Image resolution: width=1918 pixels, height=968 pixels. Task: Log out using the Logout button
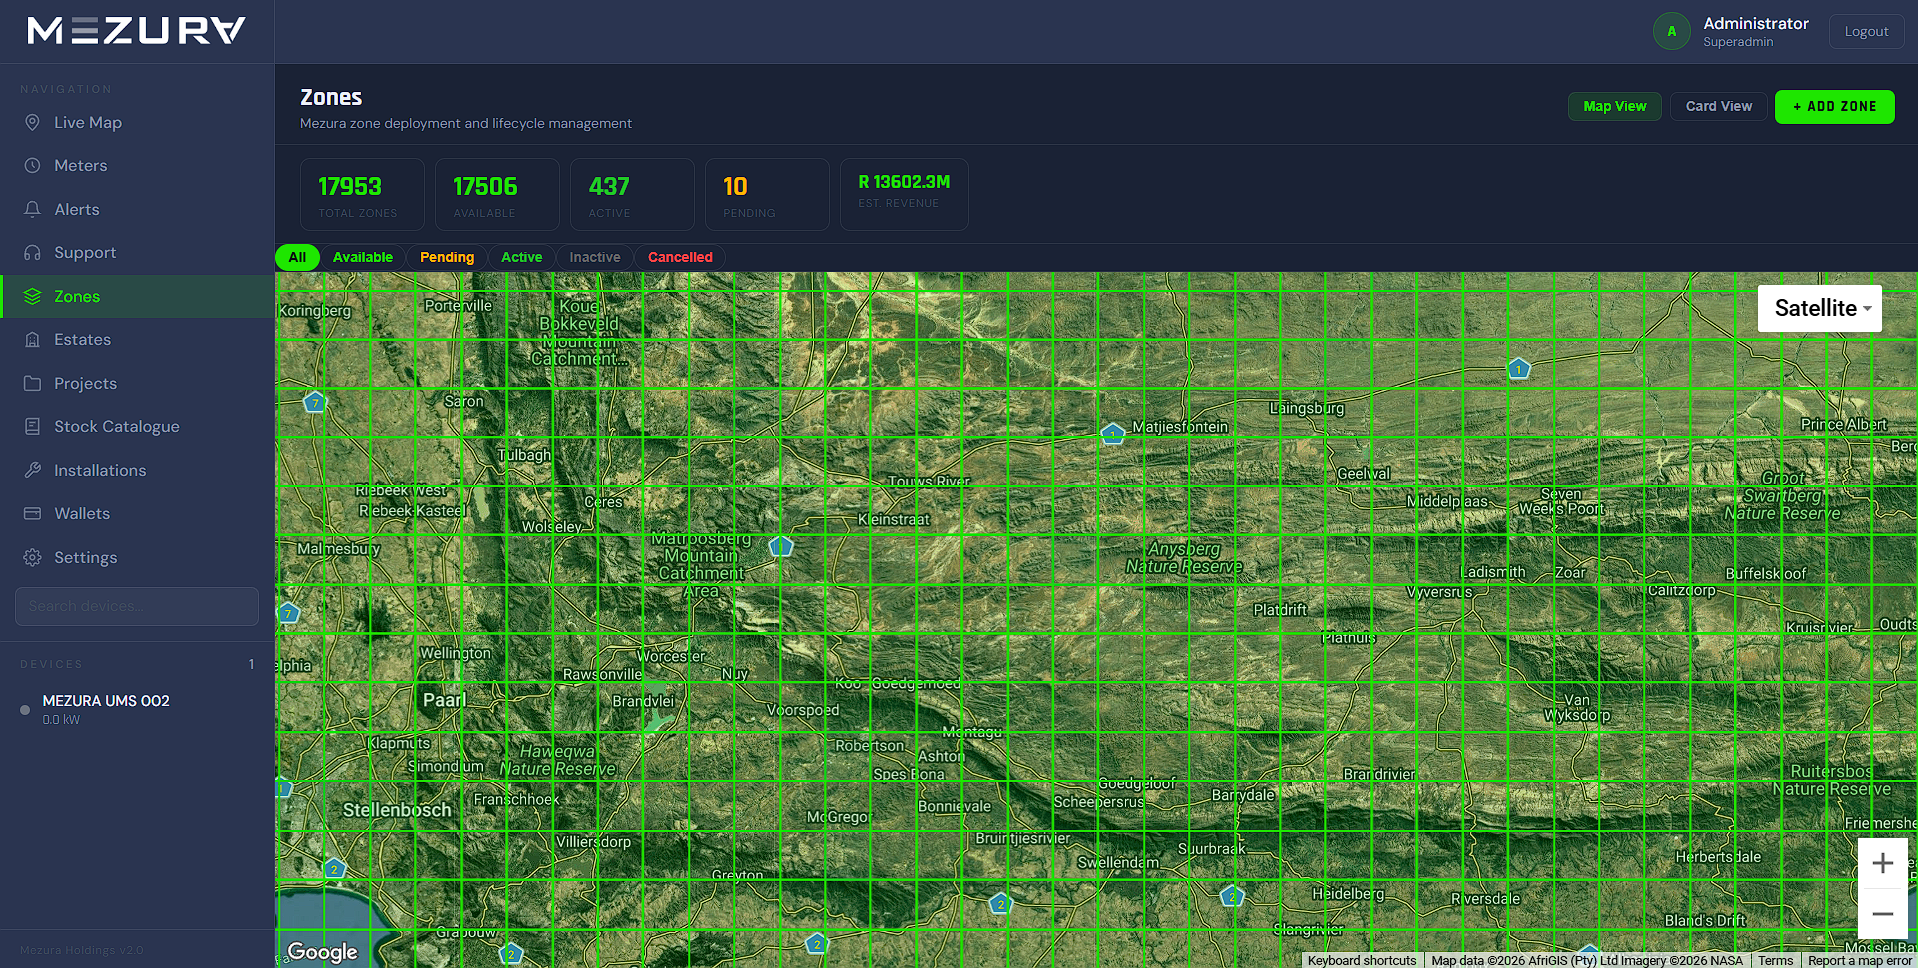point(1866,31)
